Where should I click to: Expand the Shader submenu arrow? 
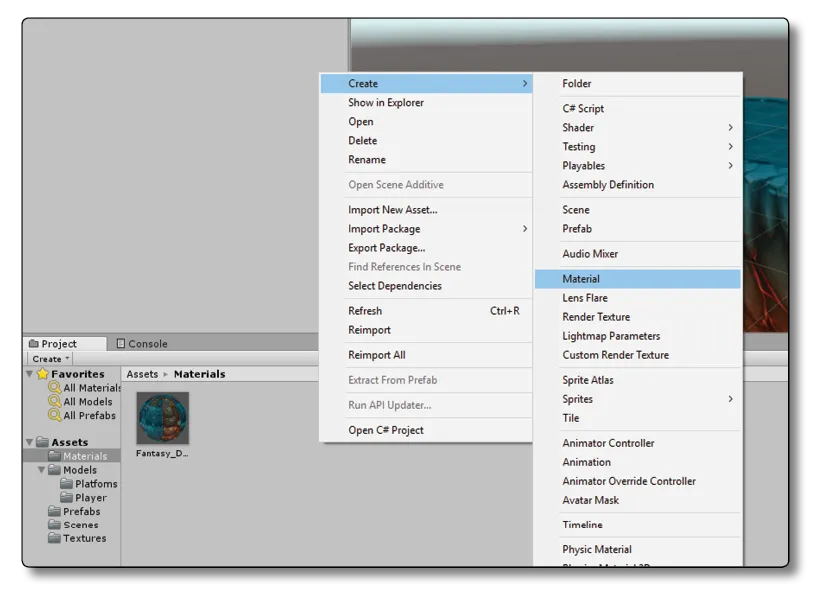click(x=730, y=128)
